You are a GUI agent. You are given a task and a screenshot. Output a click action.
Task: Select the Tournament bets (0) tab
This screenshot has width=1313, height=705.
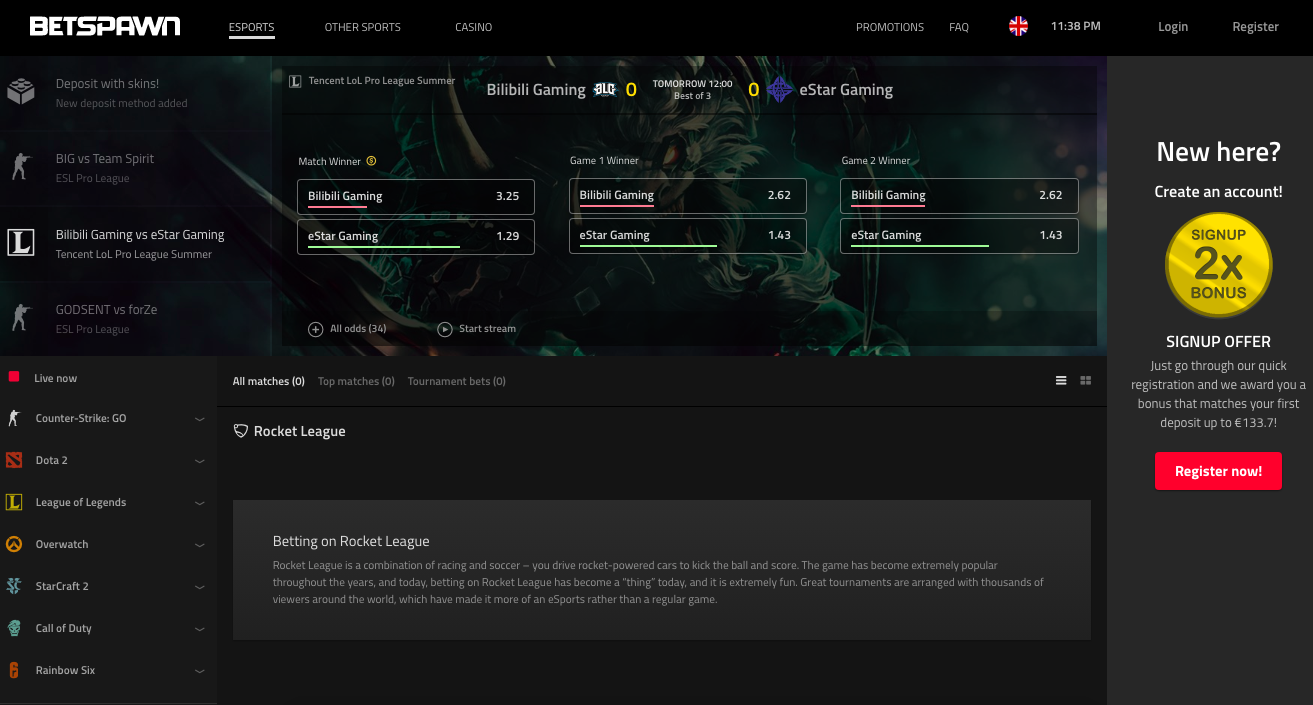coord(457,381)
